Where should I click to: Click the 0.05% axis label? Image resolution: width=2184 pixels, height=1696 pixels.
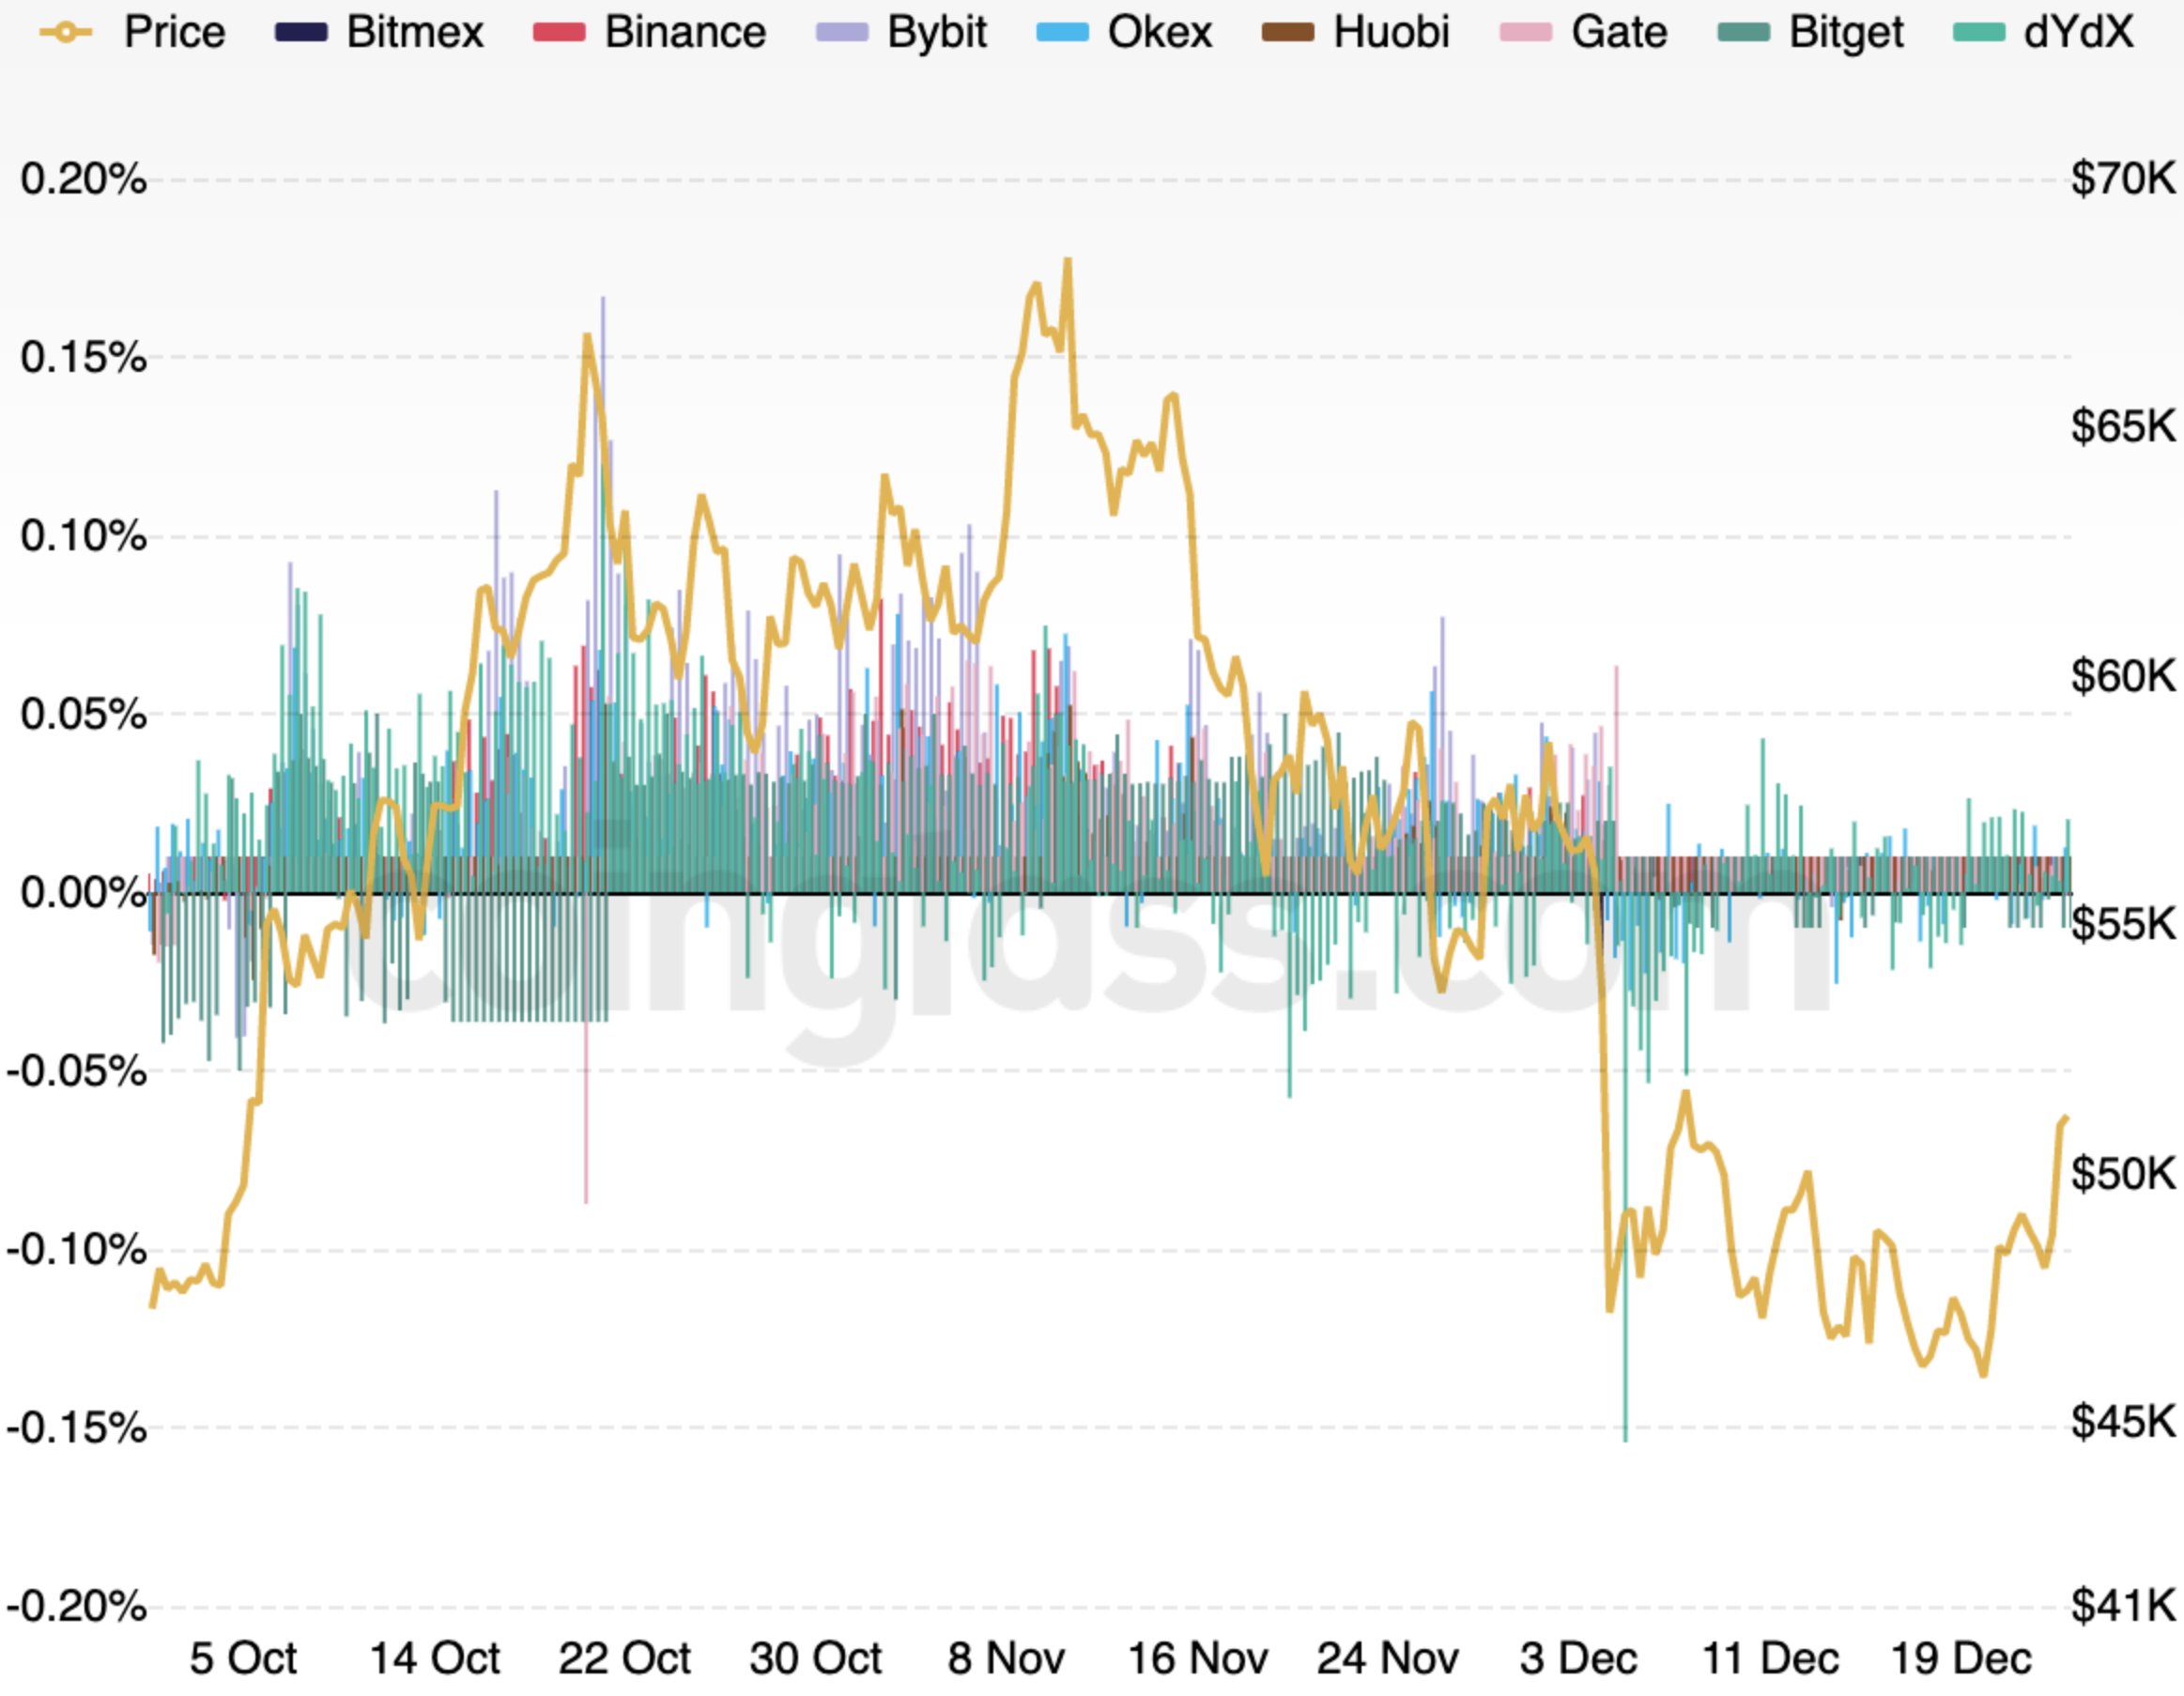(x=83, y=715)
